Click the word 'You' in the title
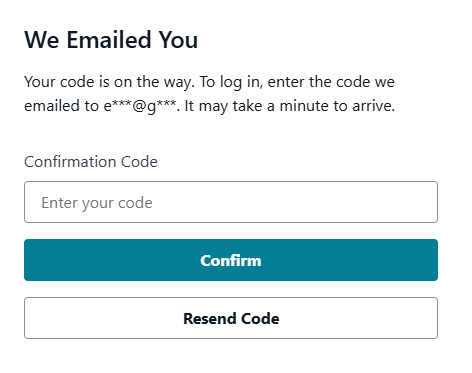472x373 pixels. click(178, 40)
